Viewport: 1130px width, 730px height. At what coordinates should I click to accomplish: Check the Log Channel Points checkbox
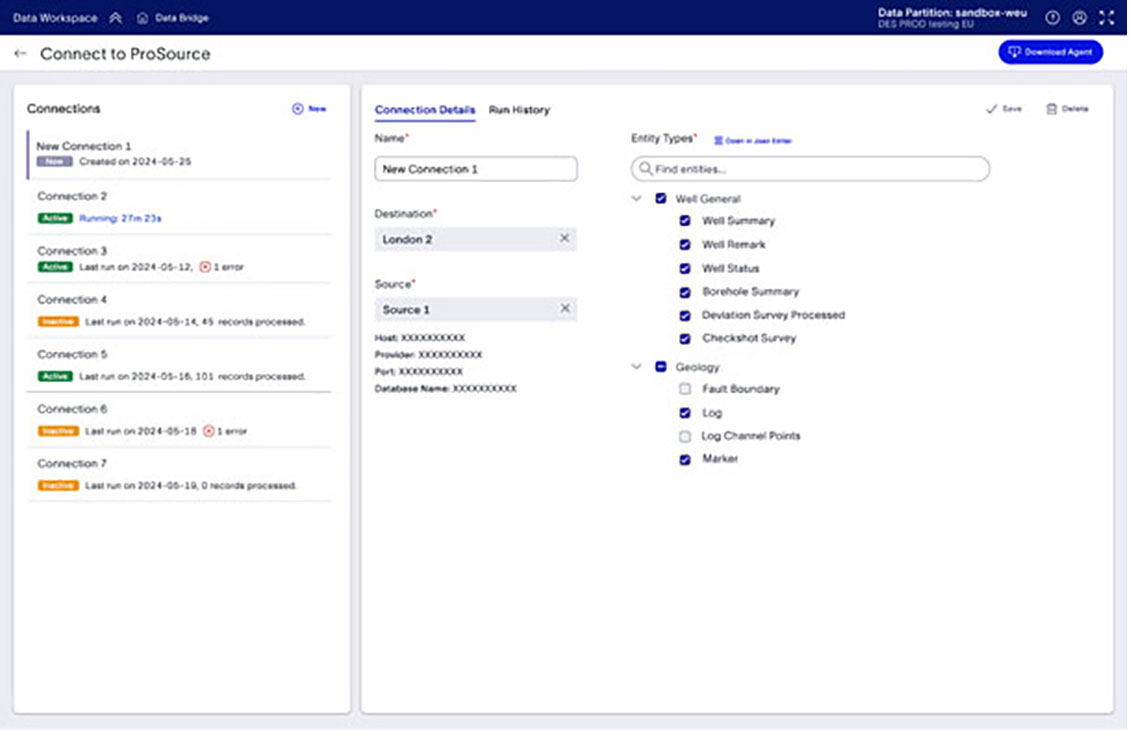tap(685, 436)
